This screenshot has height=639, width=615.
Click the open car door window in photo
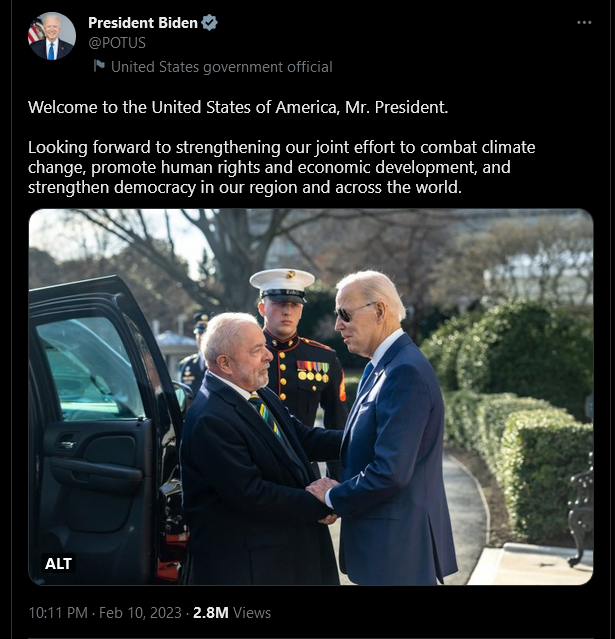tap(90, 370)
